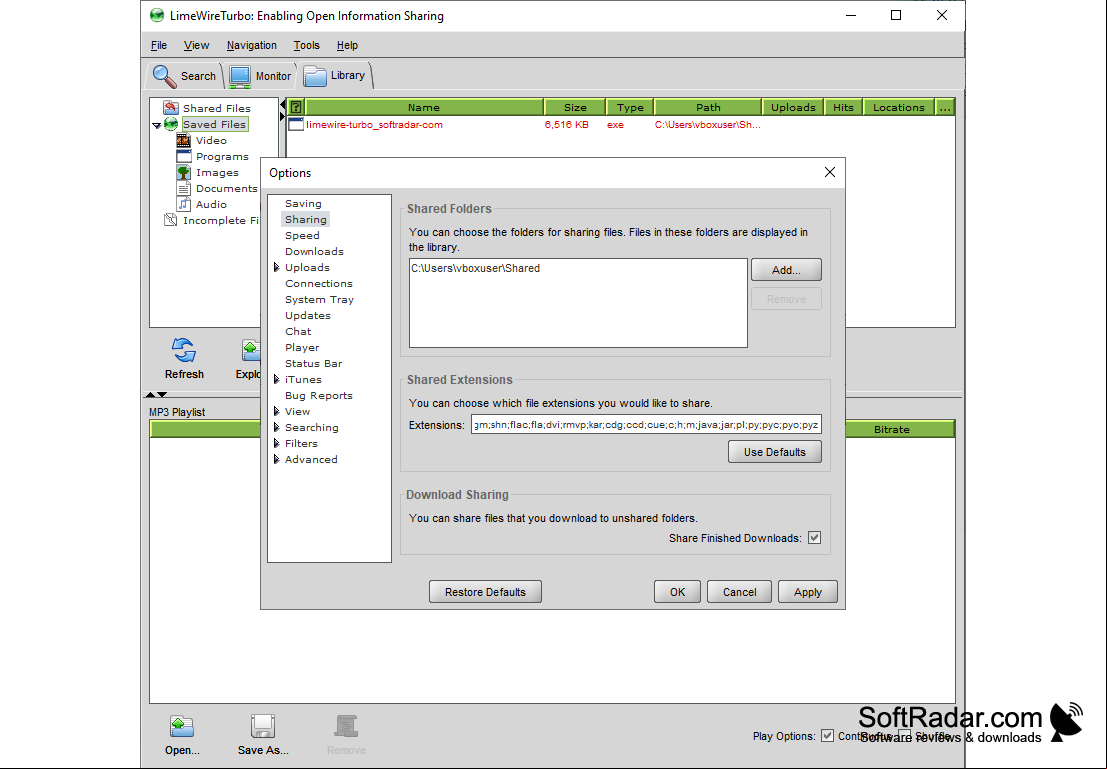Expand the Uploads options node
Viewport: 1107px width, 769px height.
pyautogui.click(x=277, y=268)
